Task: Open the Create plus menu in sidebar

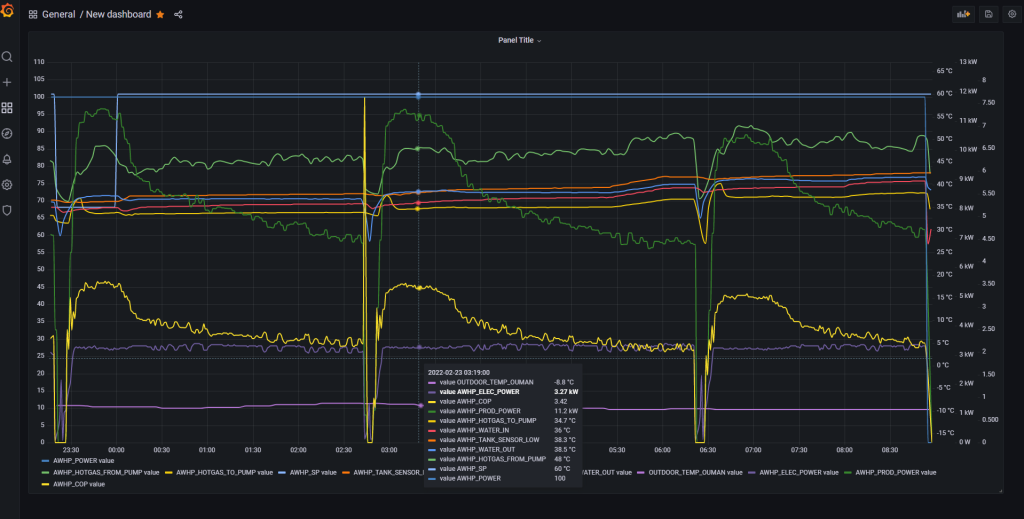Action: click(7, 82)
